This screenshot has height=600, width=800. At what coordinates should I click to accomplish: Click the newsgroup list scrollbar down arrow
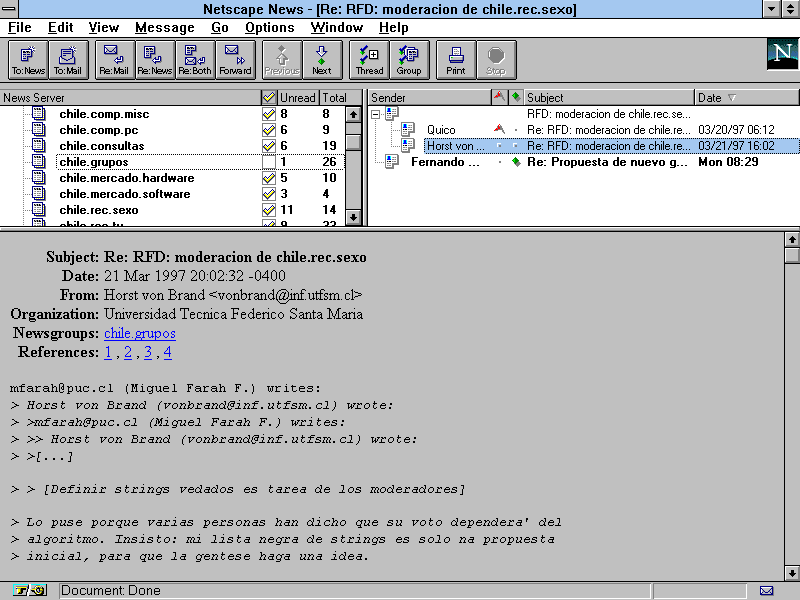coord(353,217)
